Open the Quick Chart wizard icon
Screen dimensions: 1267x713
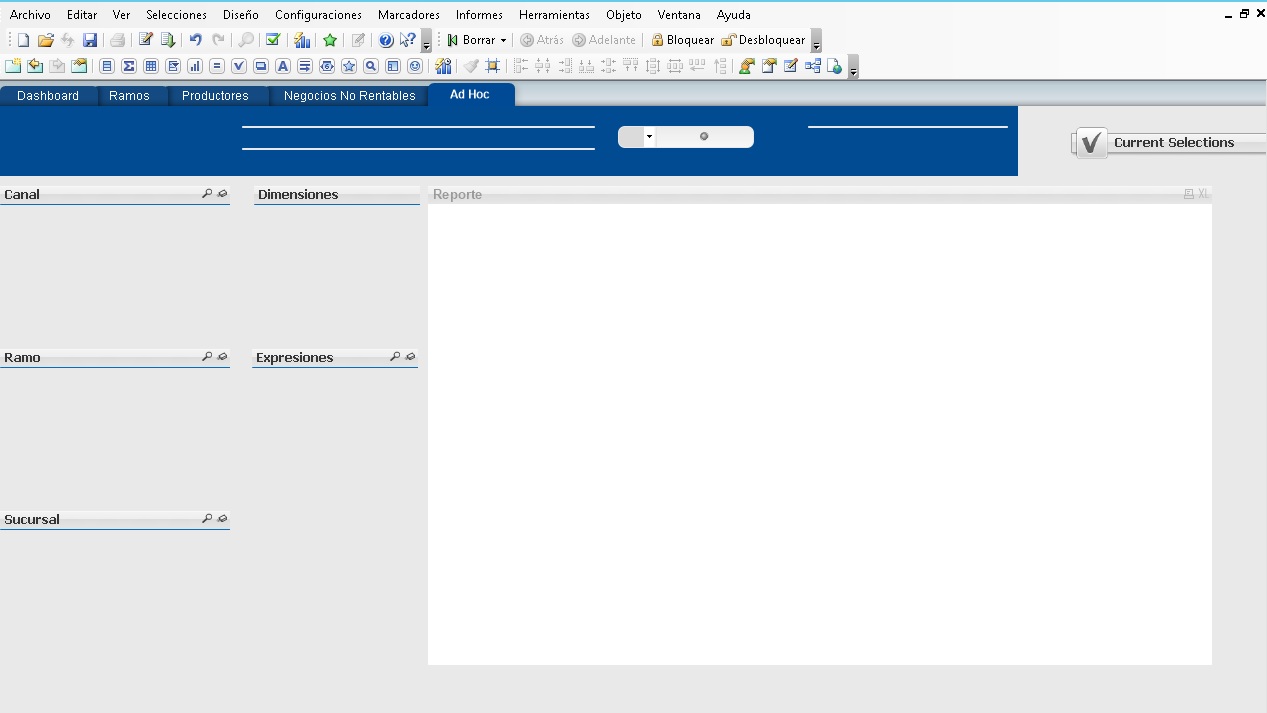click(x=301, y=40)
